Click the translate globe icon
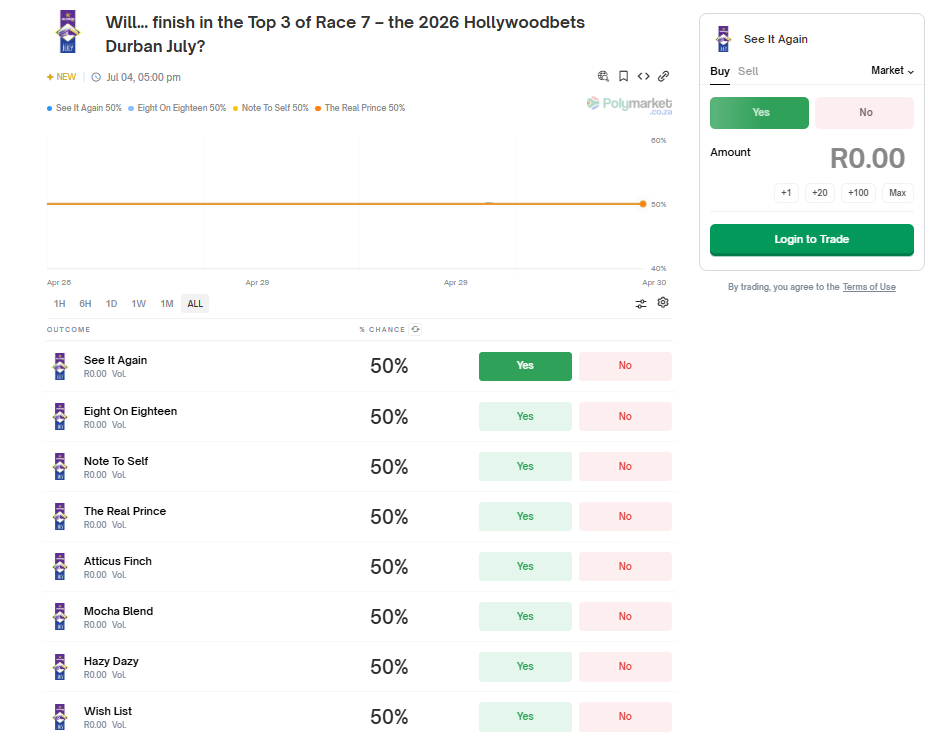The height and width of the screenshot is (749, 933). pyautogui.click(x=603, y=76)
